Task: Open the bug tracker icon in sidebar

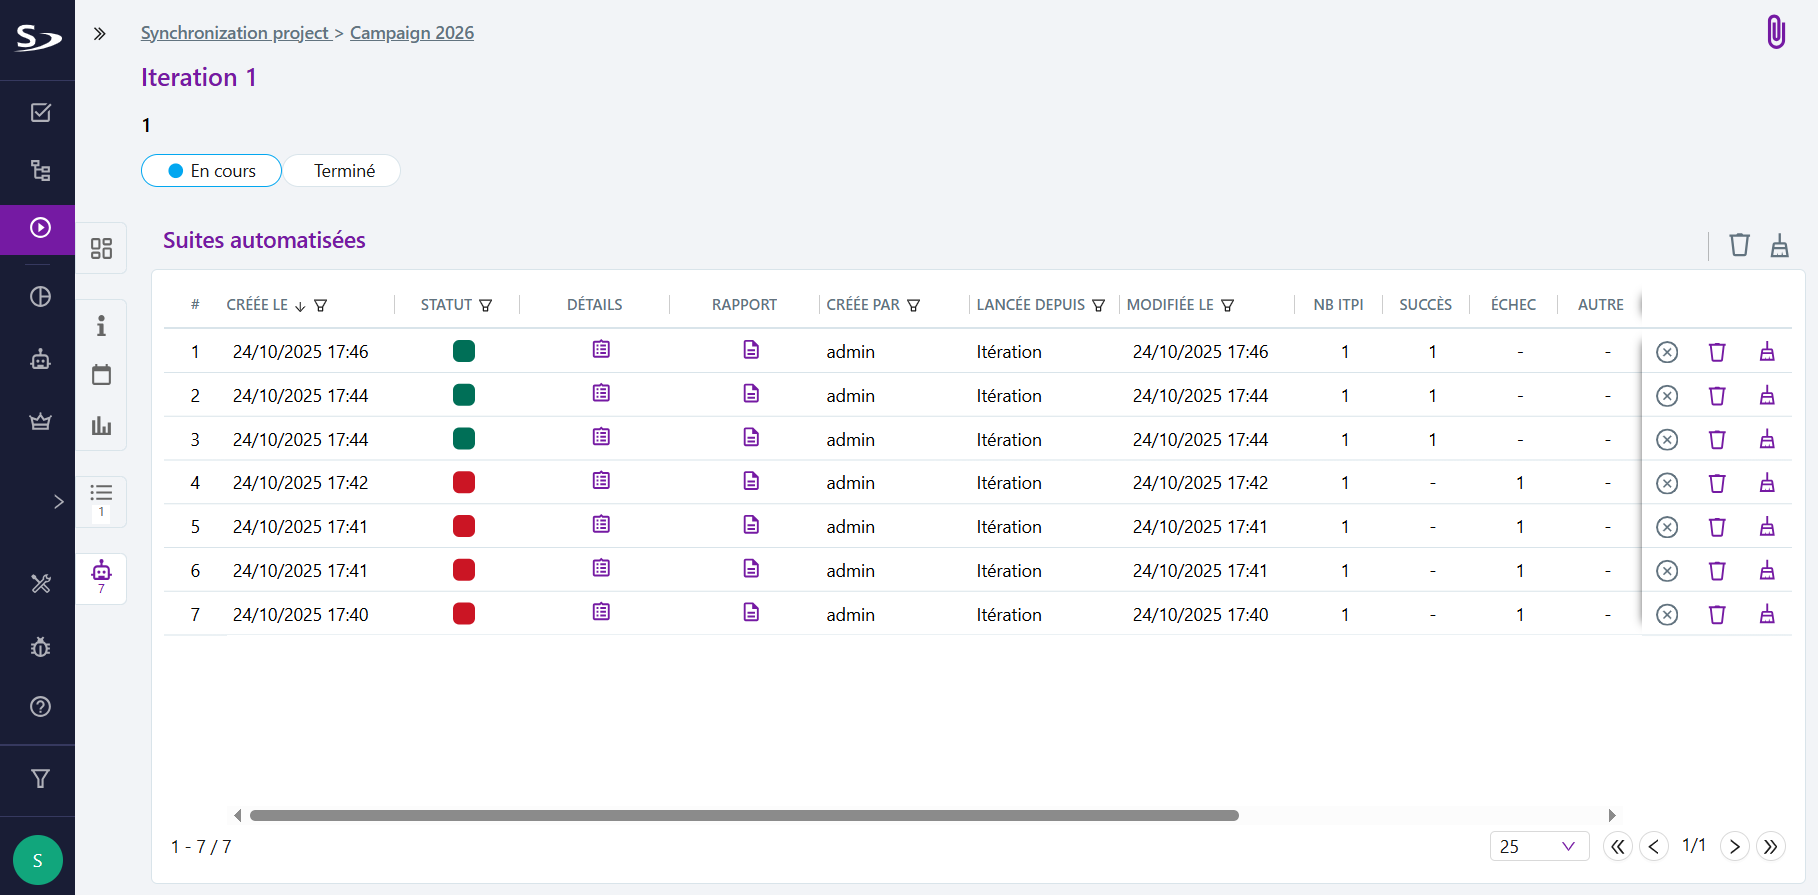Action: coord(40,647)
